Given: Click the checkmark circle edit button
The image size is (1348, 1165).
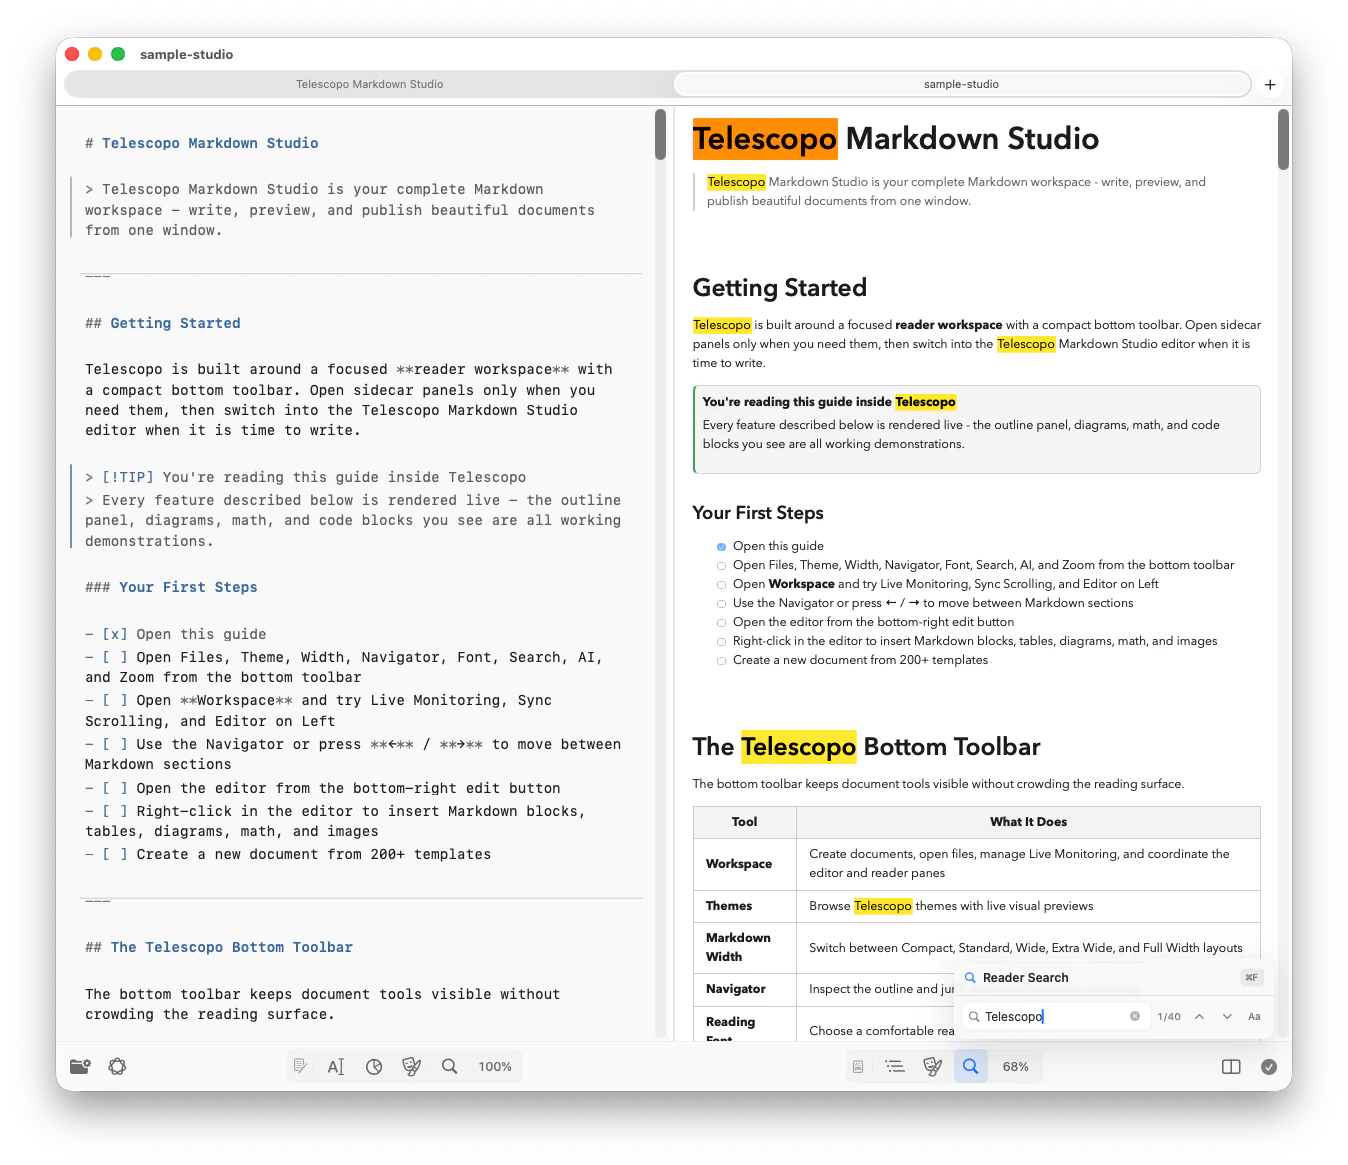Looking at the screenshot, I should tap(1269, 1066).
